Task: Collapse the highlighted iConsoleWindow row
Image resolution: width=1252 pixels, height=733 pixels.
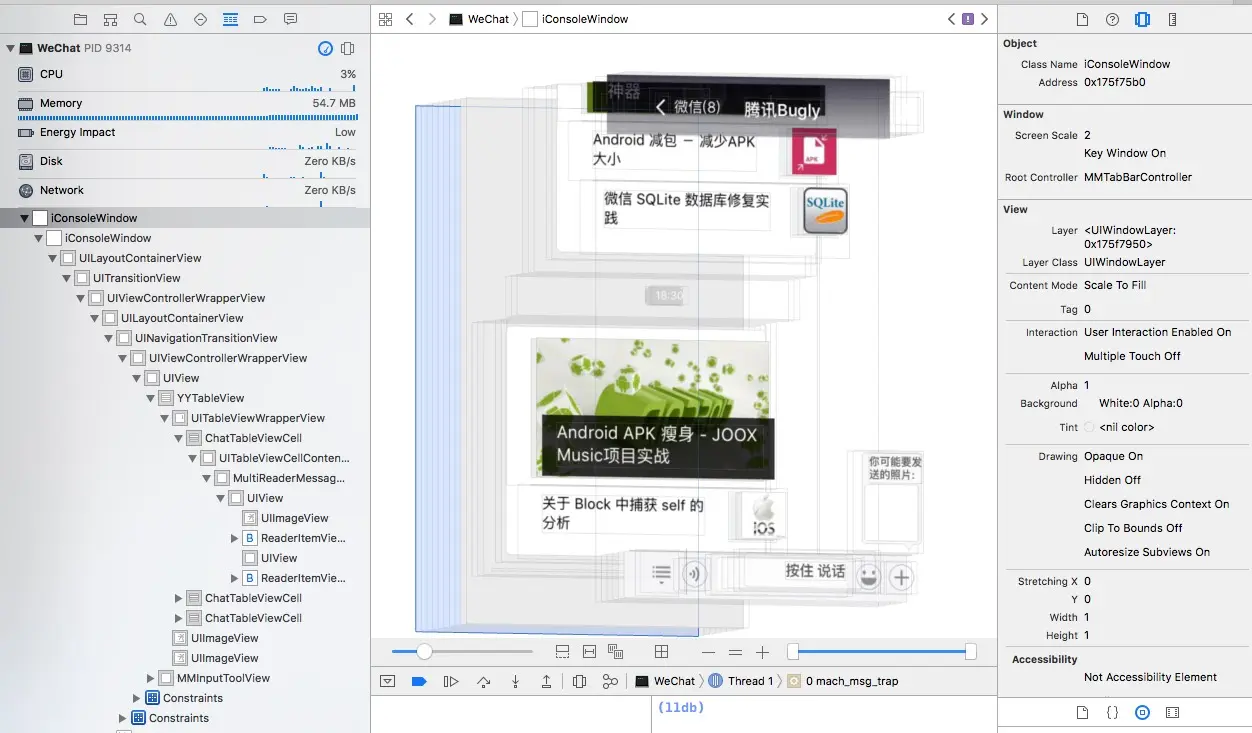Action: pyautogui.click(x=25, y=218)
